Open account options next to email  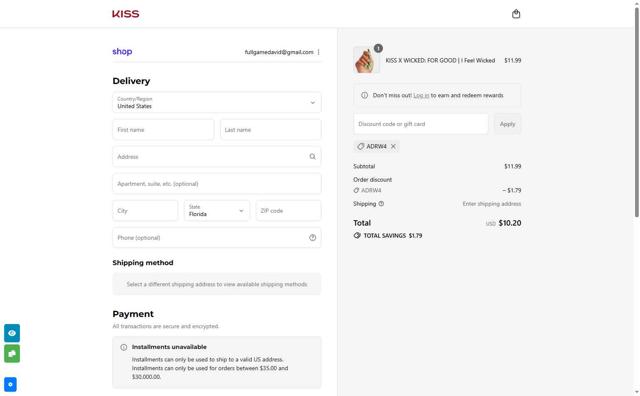(x=318, y=52)
